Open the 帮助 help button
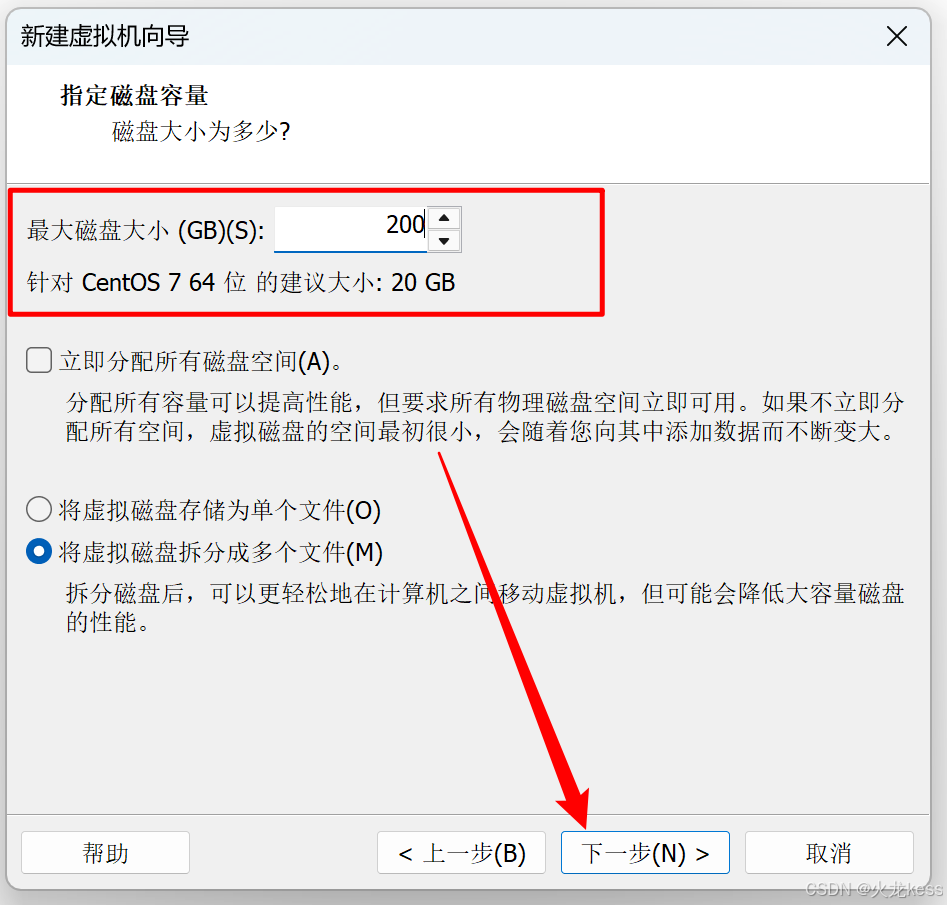 (x=105, y=852)
